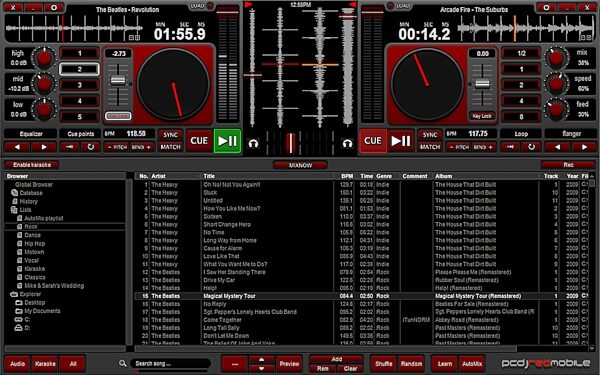This screenshot has height=375, width=600.
Task: Click the right deck pitch slider handle
Action: (482, 84)
